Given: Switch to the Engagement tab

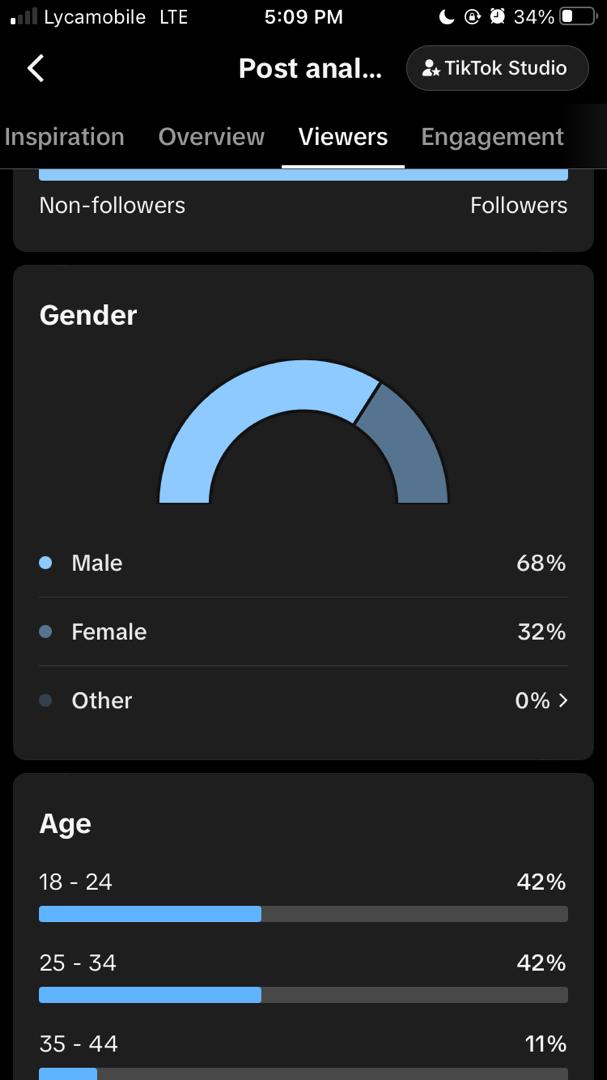Looking at the screenshot, I should 493,136.
